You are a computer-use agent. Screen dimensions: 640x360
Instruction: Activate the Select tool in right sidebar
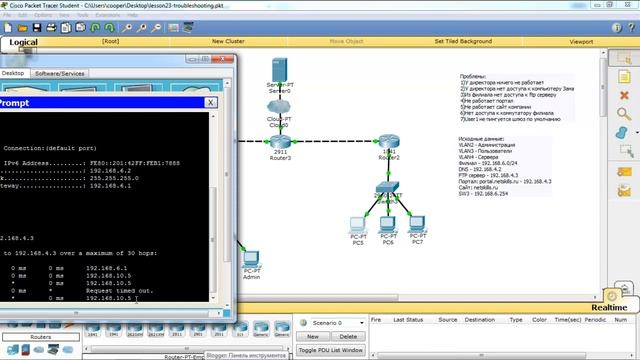[x=624, y=58]
